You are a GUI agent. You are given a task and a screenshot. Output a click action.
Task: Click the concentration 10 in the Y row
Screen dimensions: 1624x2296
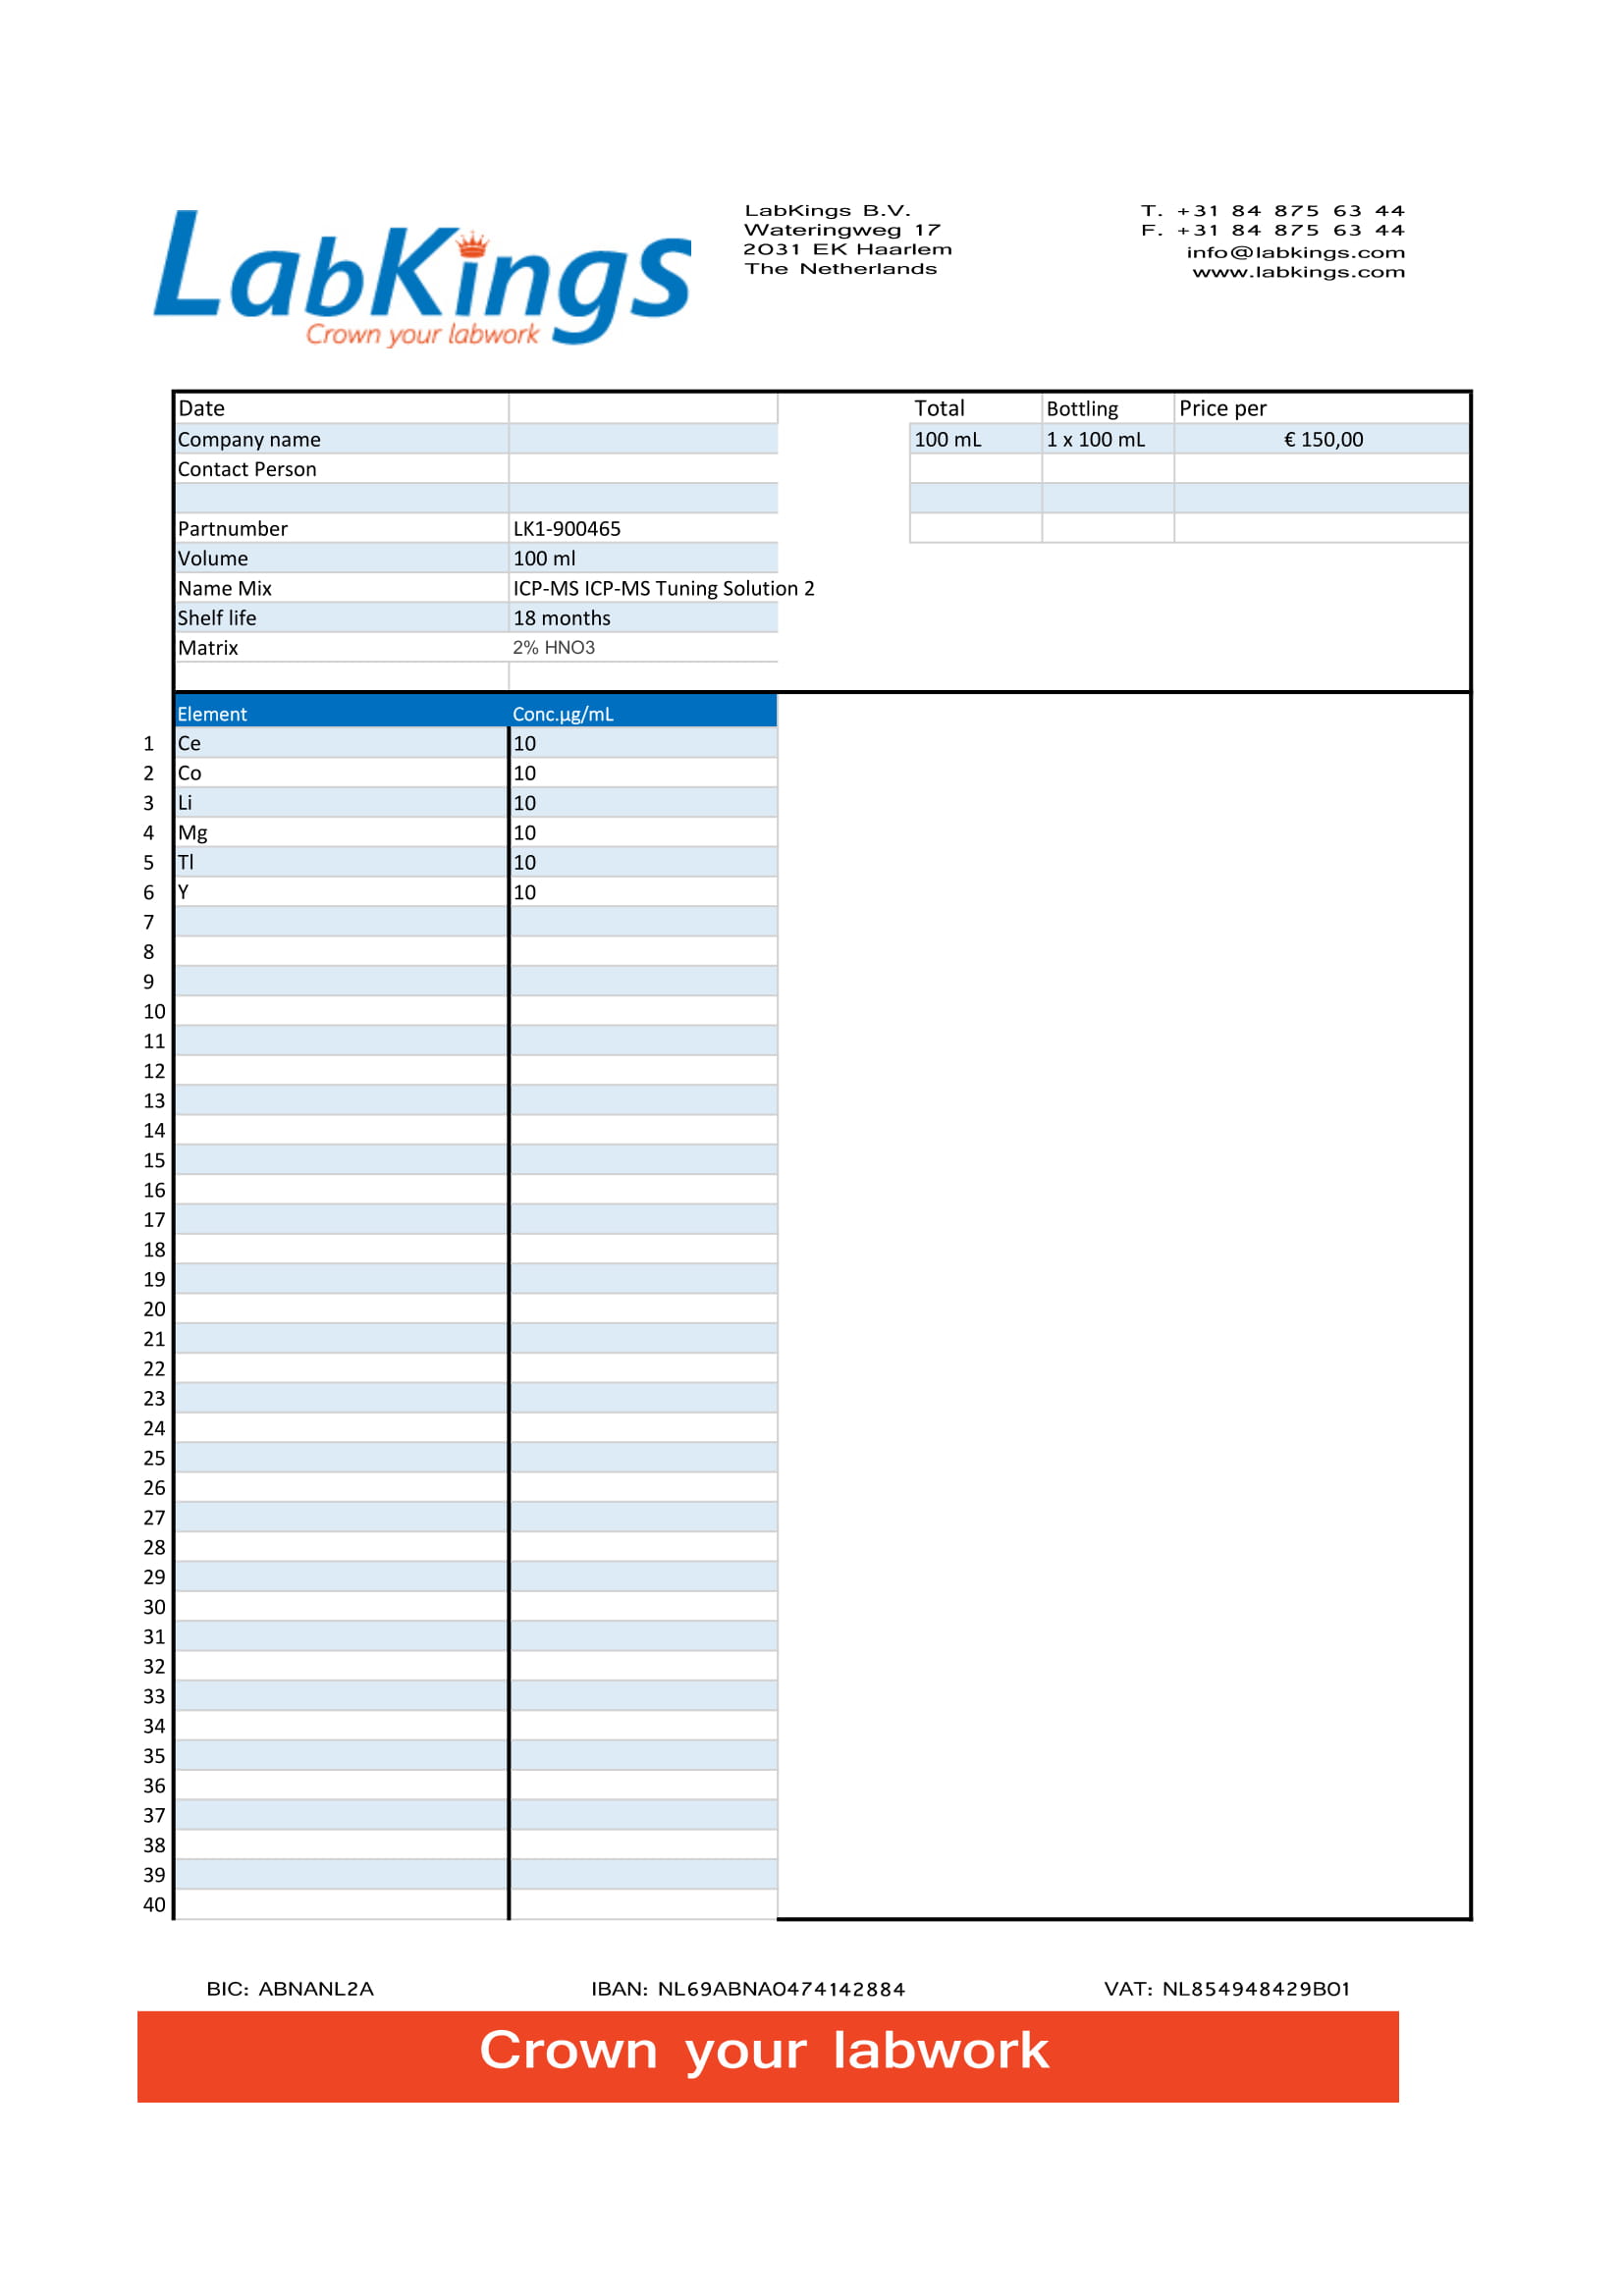525,893
